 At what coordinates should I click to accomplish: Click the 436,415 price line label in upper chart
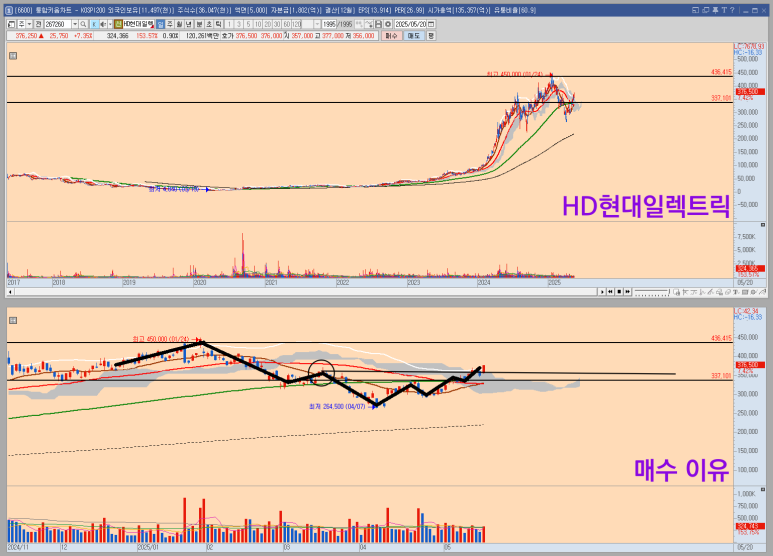pyautogui.click(x=721, y=72)
